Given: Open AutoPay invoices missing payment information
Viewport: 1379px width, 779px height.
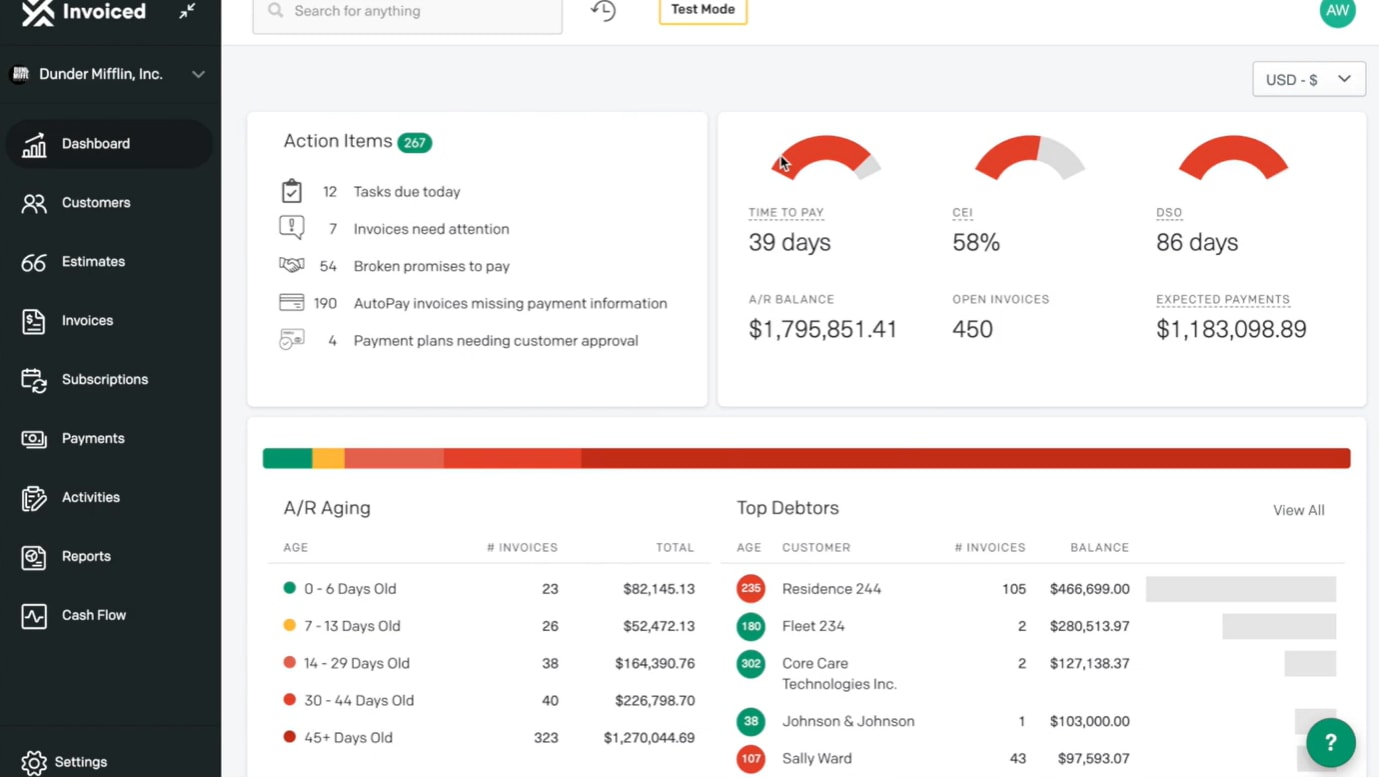Looking at the screenshot, I should (x=510, y=303).
